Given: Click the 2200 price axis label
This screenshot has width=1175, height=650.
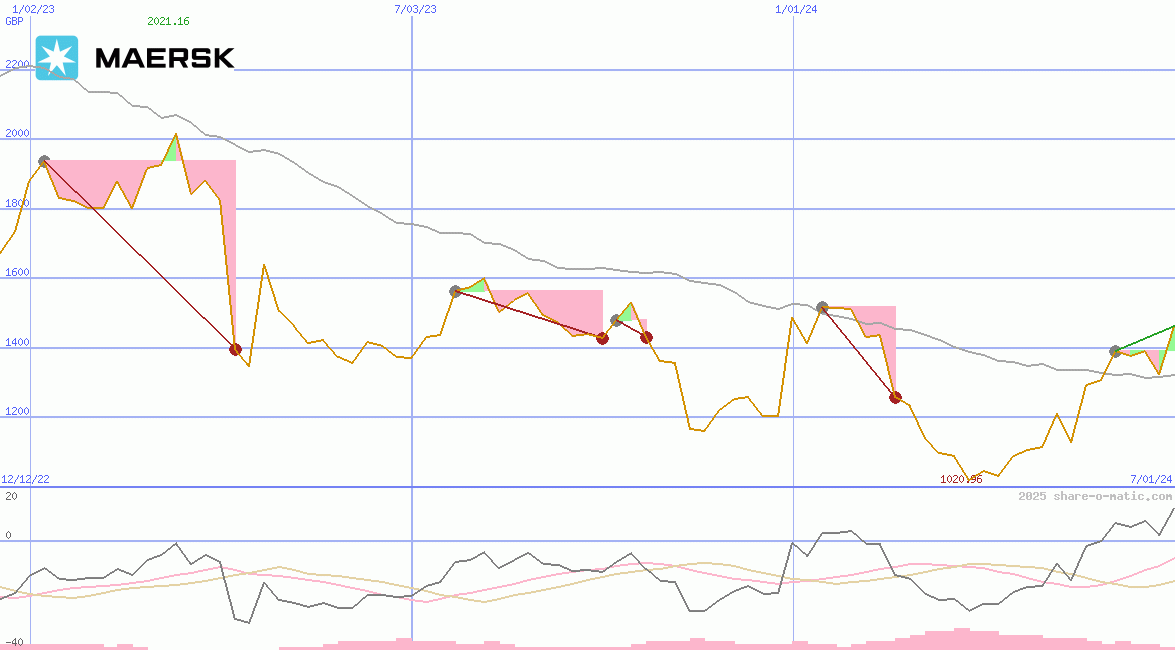Looking at the screenshot, I should (18, 65).
